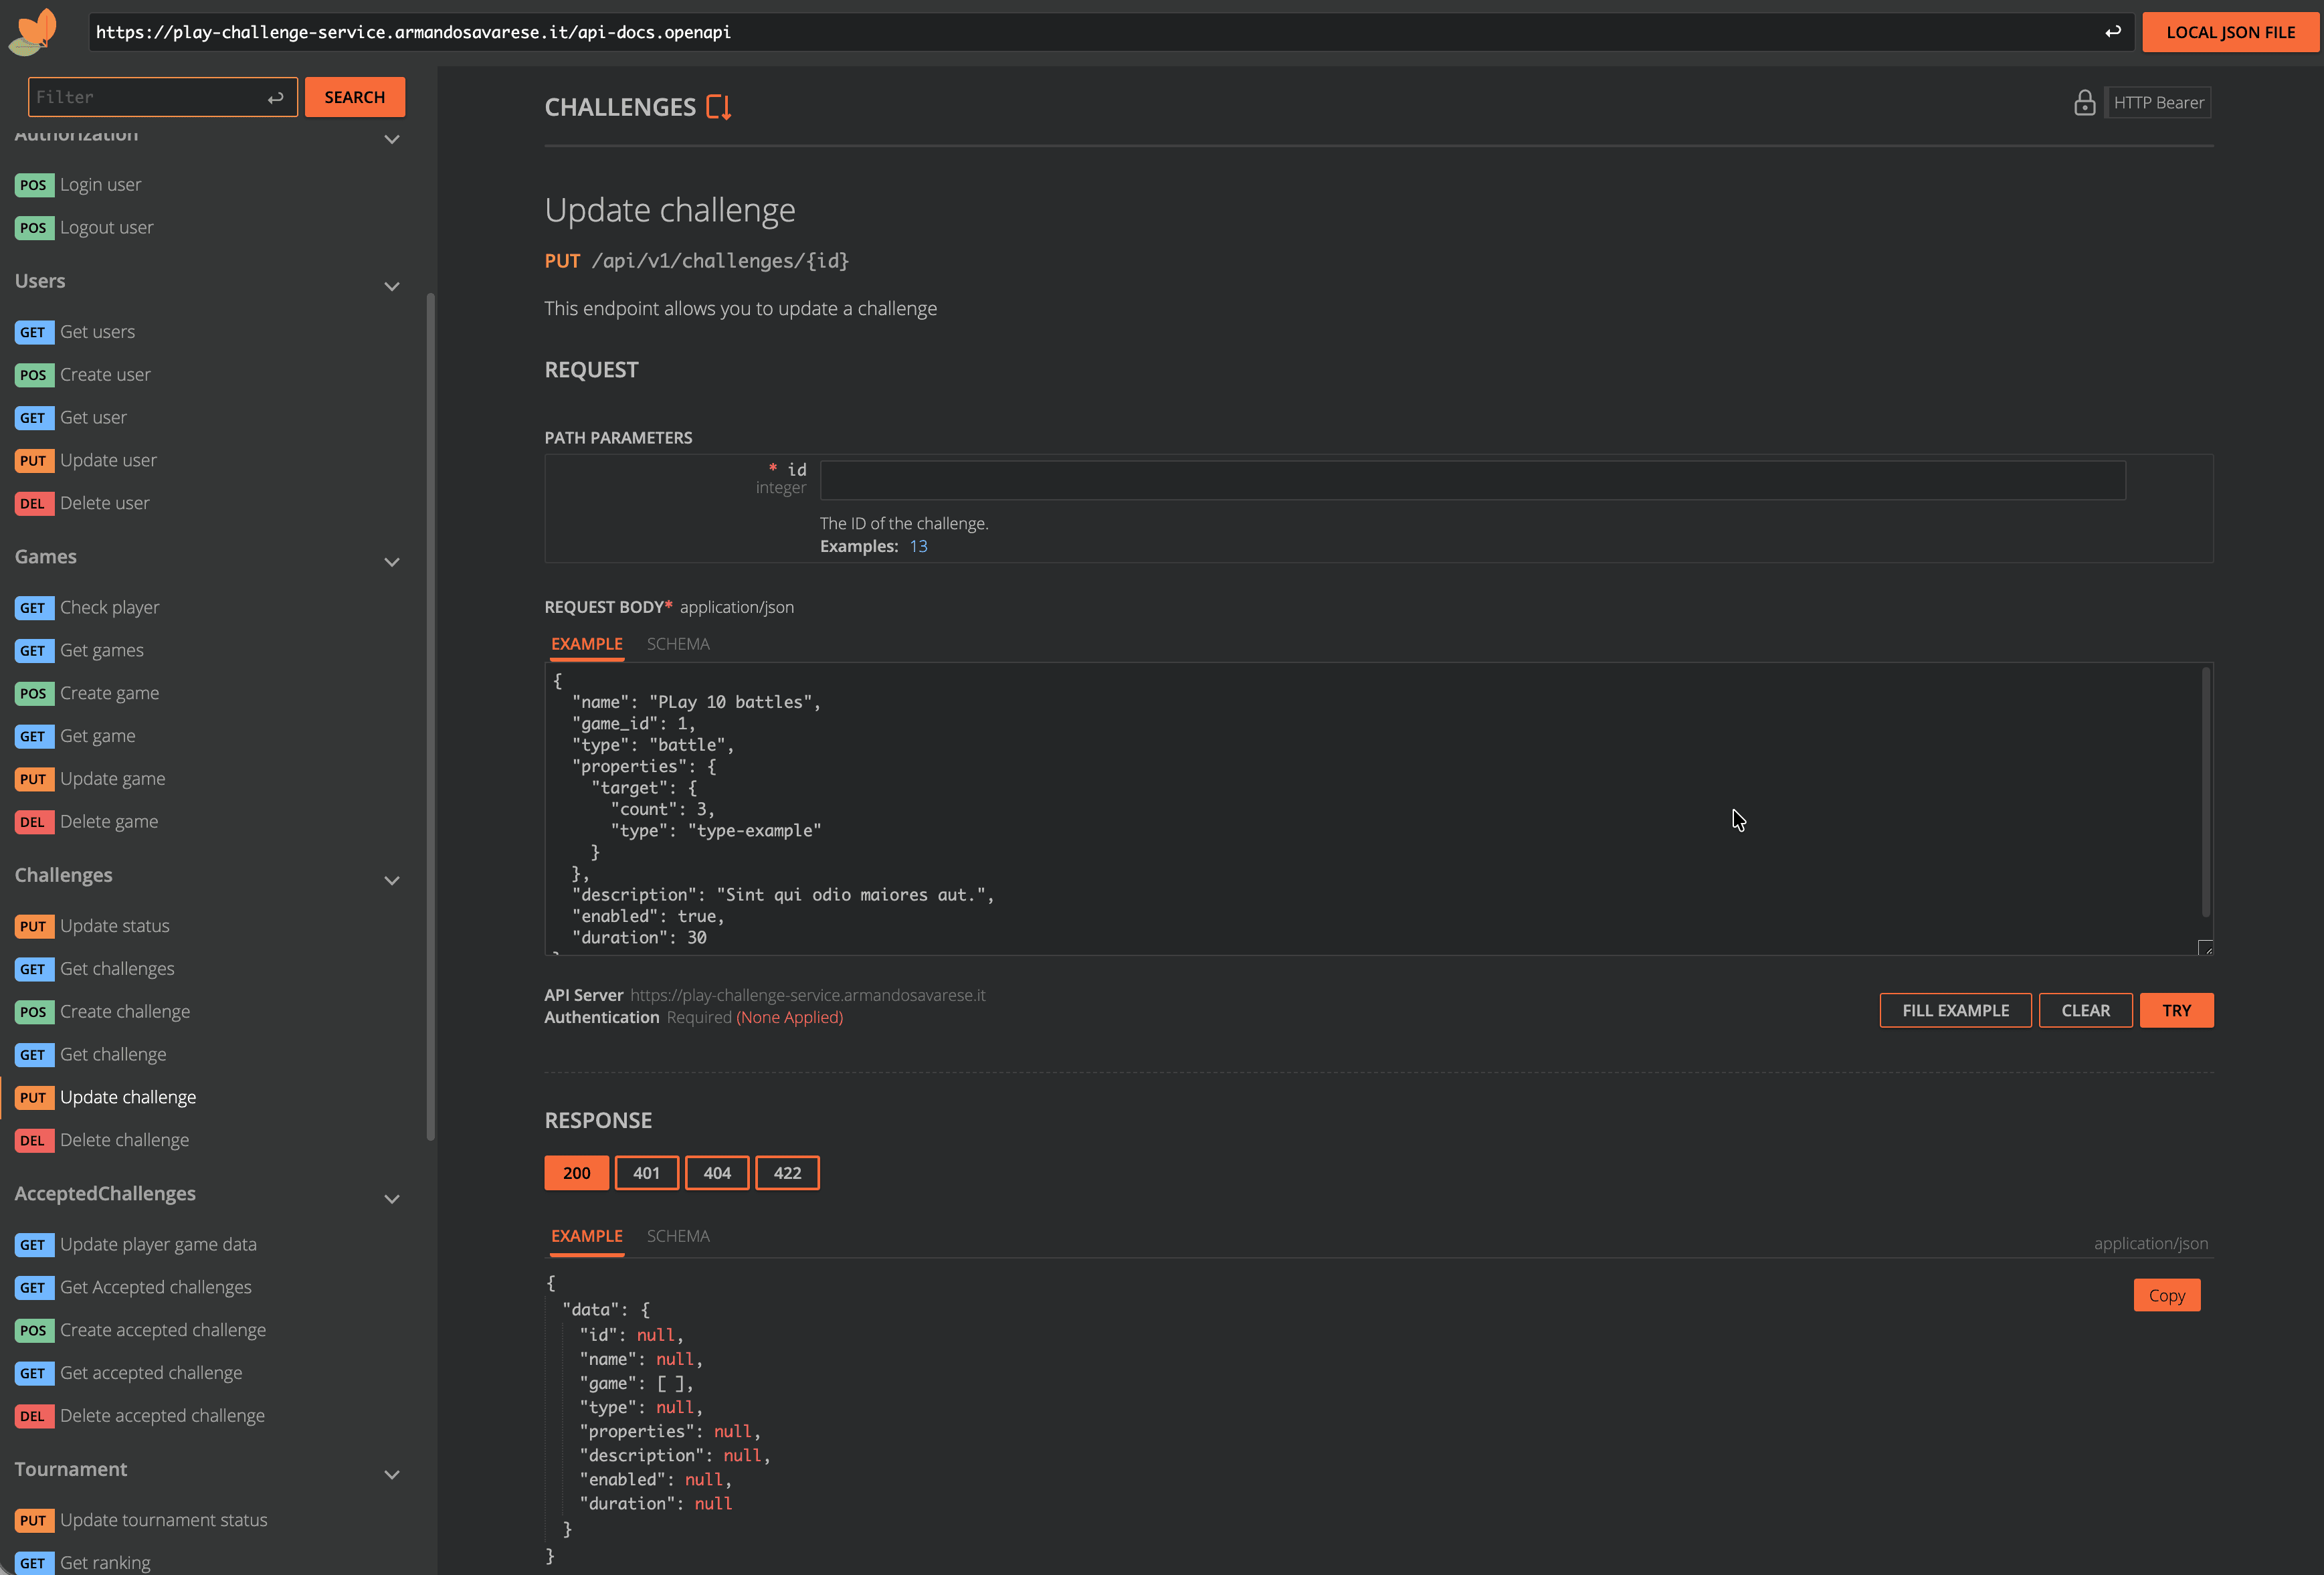Image resolution: width=2324 pixels, height=1575 pixels.
Task: Click the expand icon beside CHALLENGES heading
Action: click(x=719, y=107)
